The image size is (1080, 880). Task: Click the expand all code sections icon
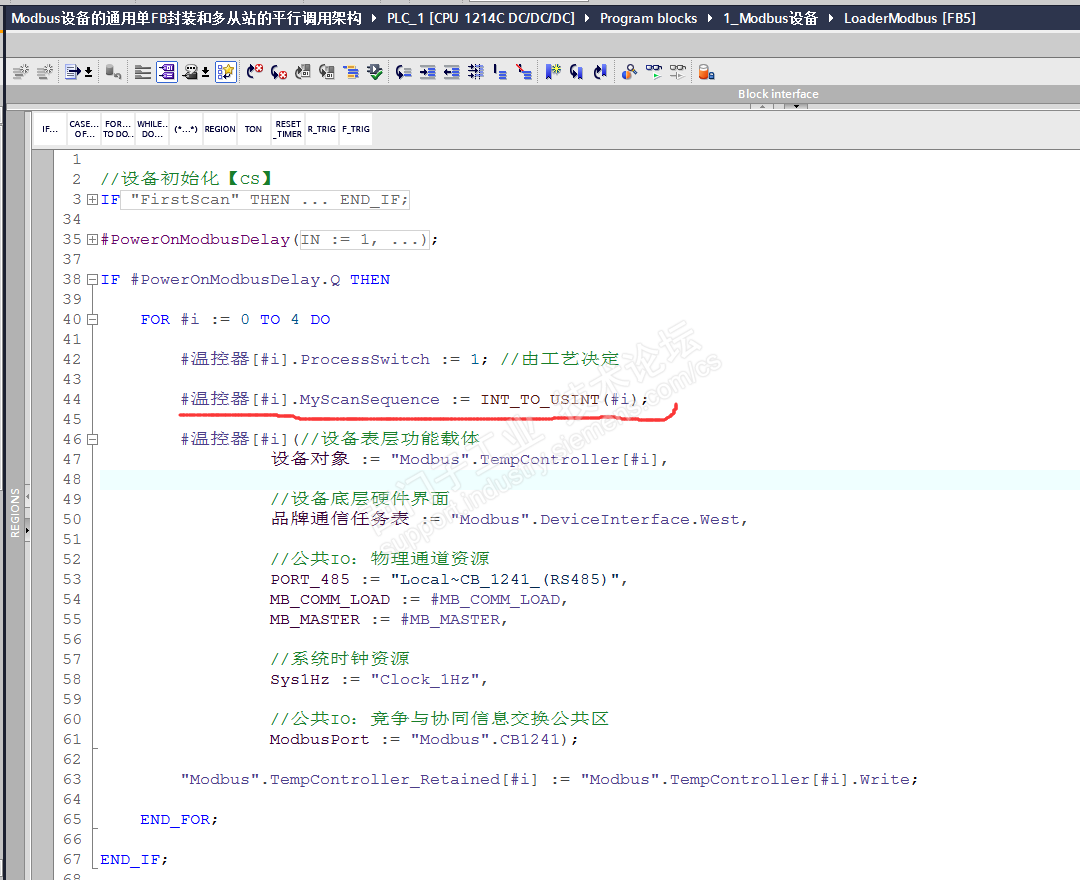(x=143, y=72)
